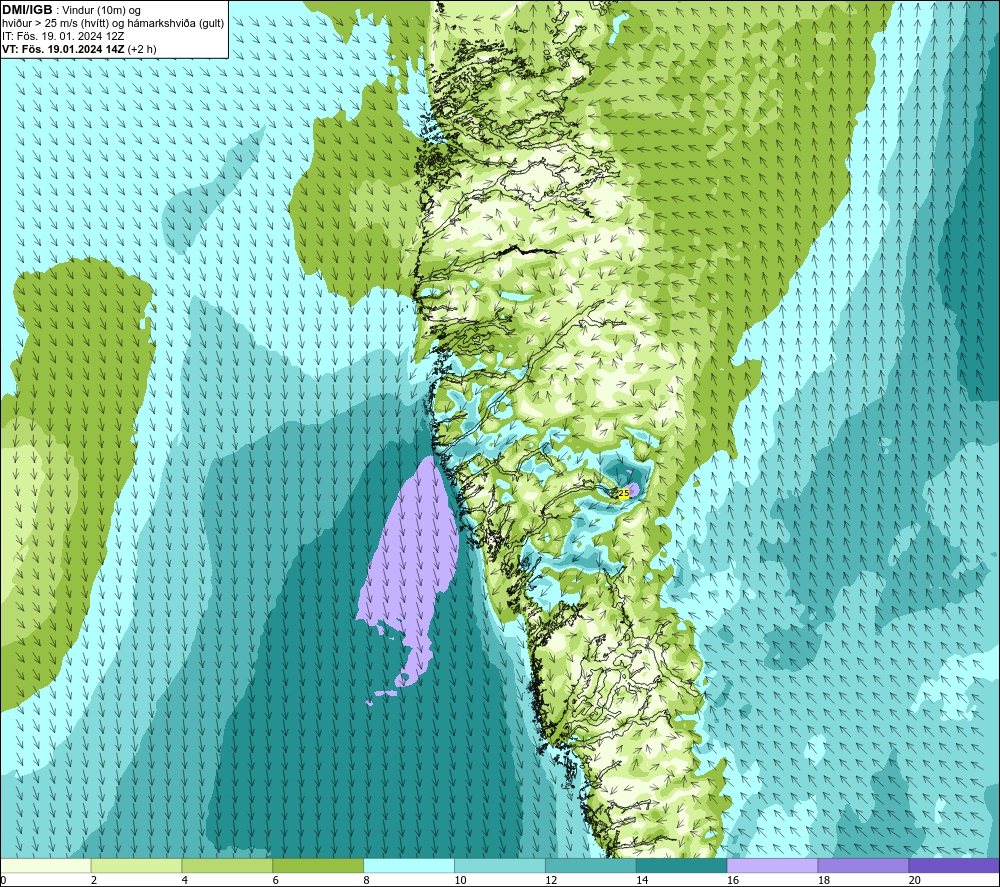Click the dark violet above-20 m/s legend swatch
The width and height of the screenshot is (1000, 887).
(x=954, y=865)
